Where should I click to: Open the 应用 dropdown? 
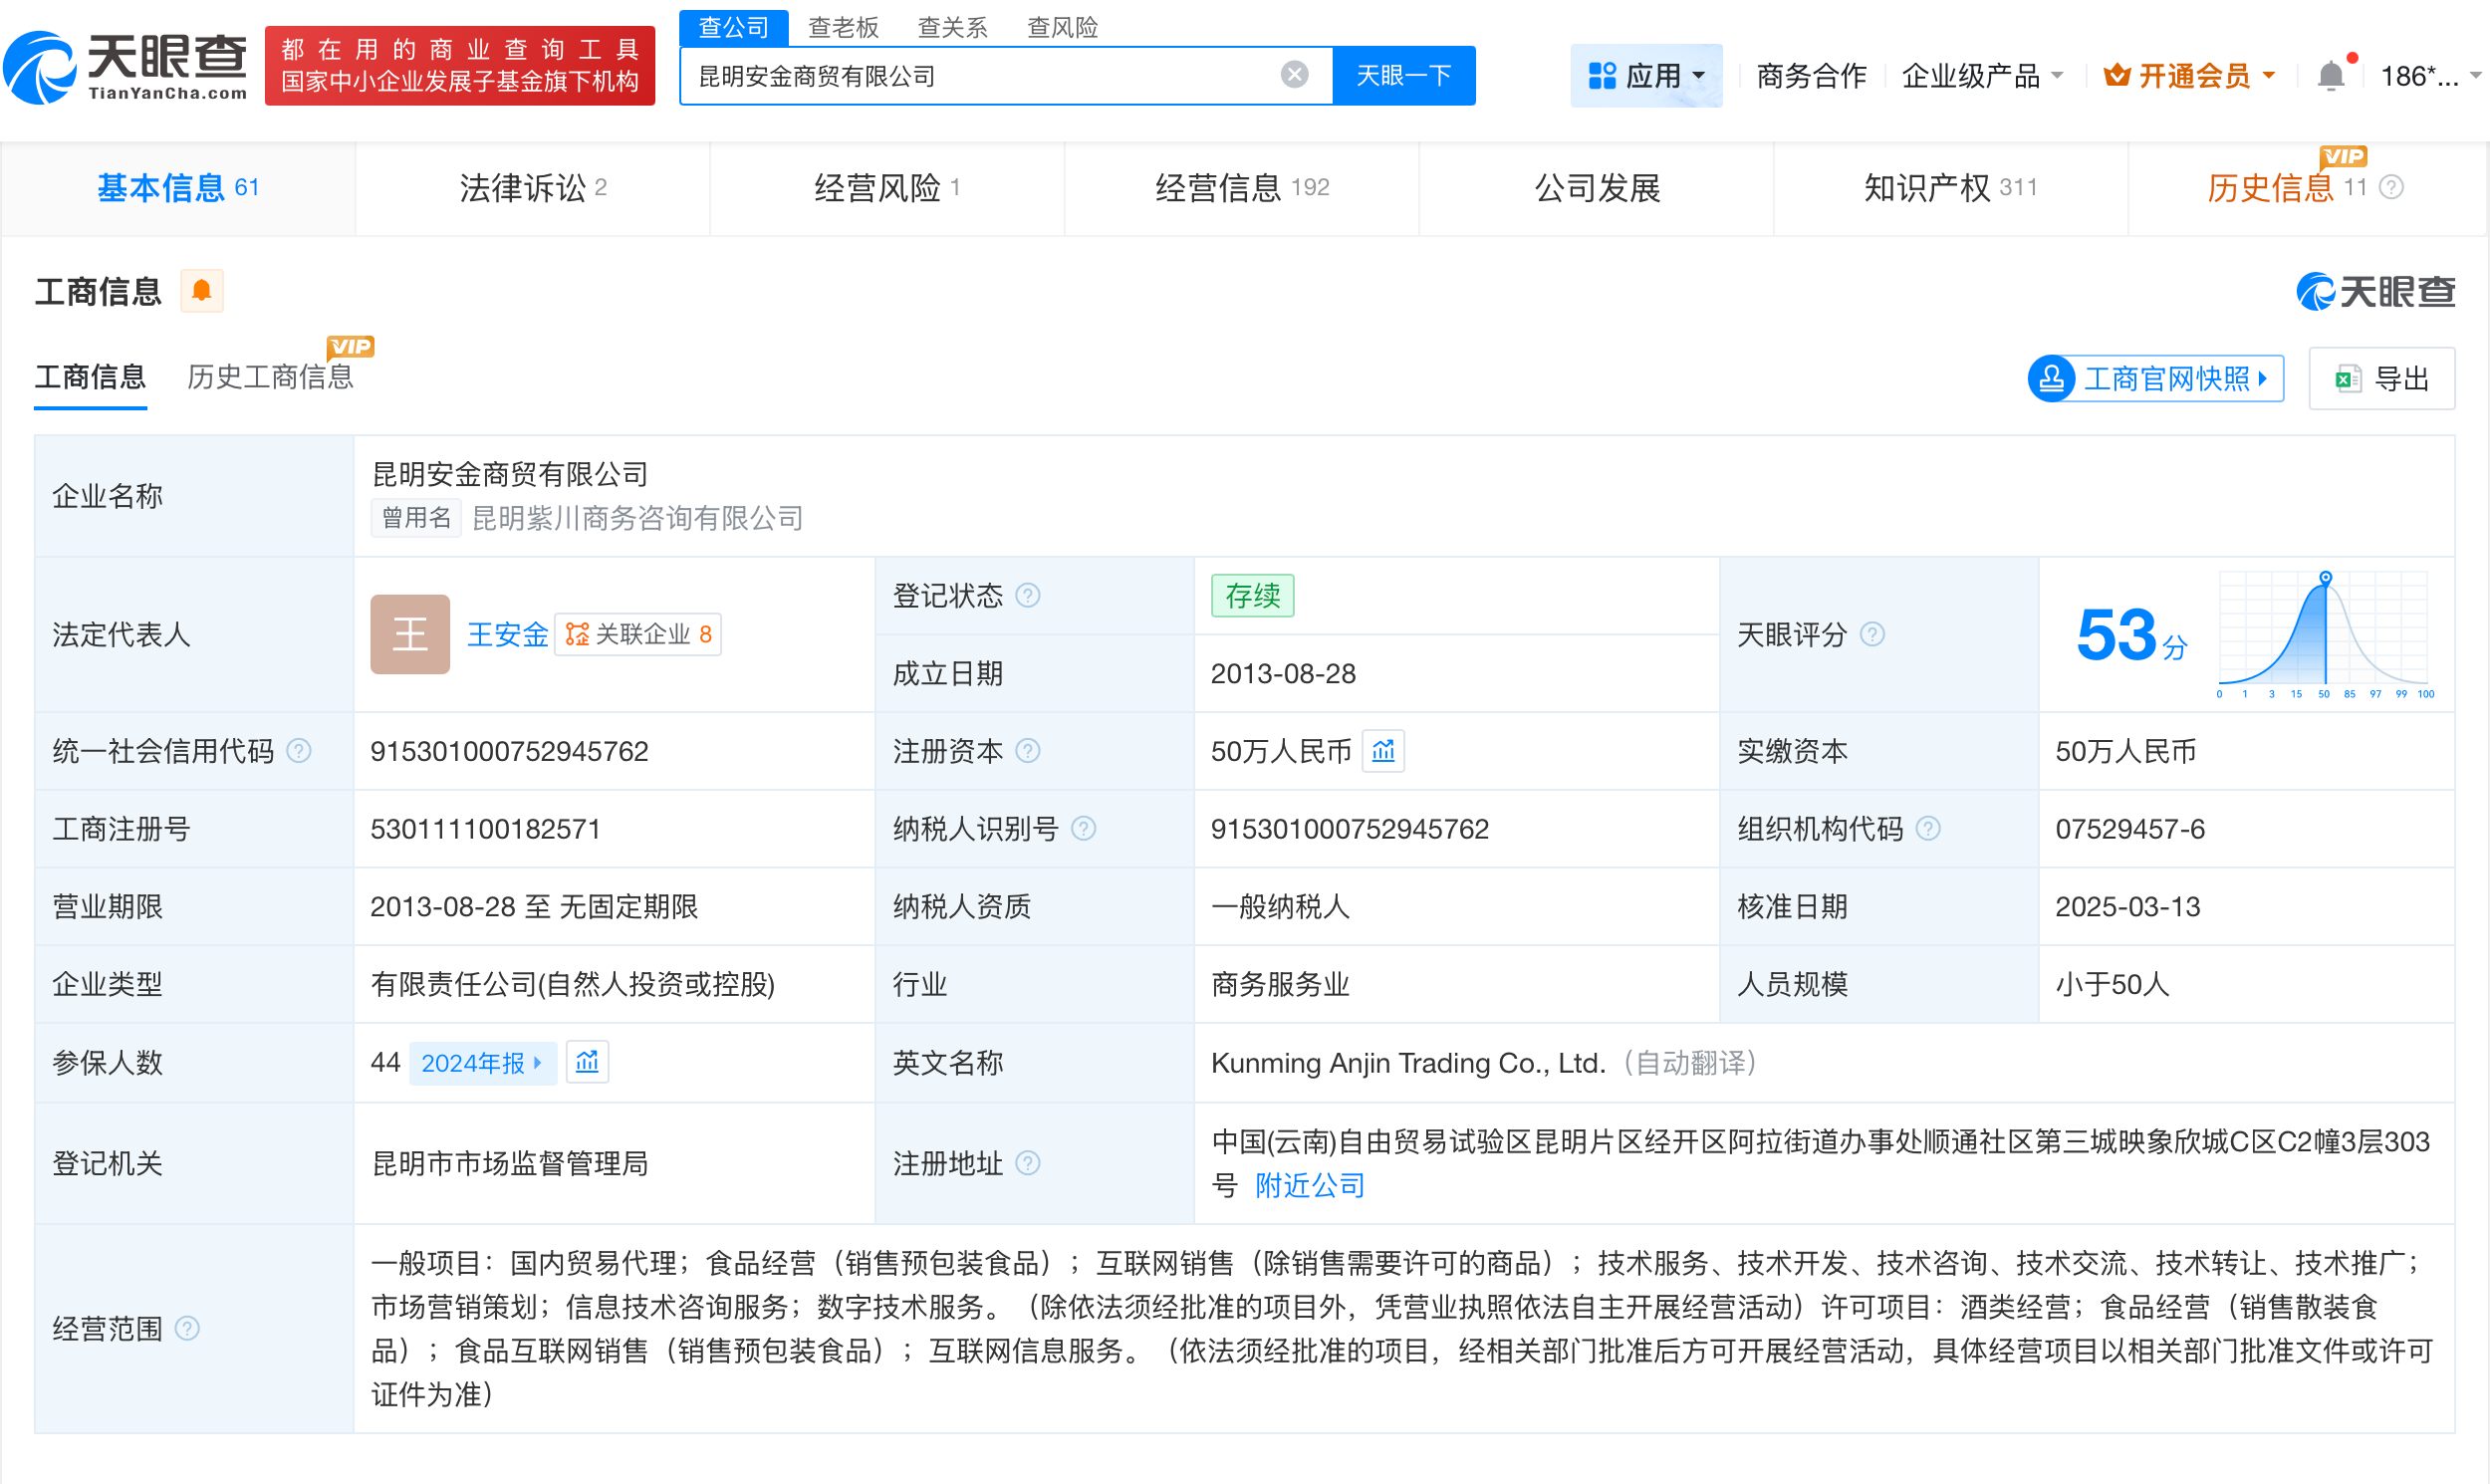pos(1646,75)
